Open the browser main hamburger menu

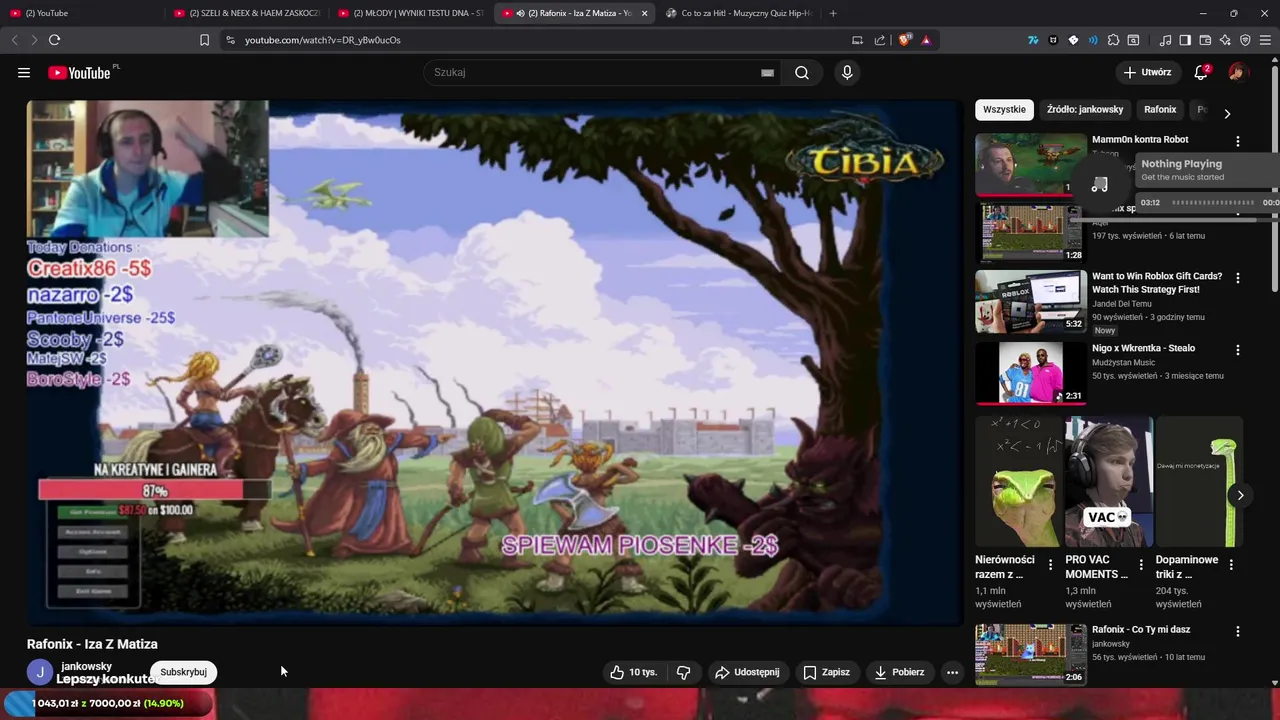[1265, 40]
